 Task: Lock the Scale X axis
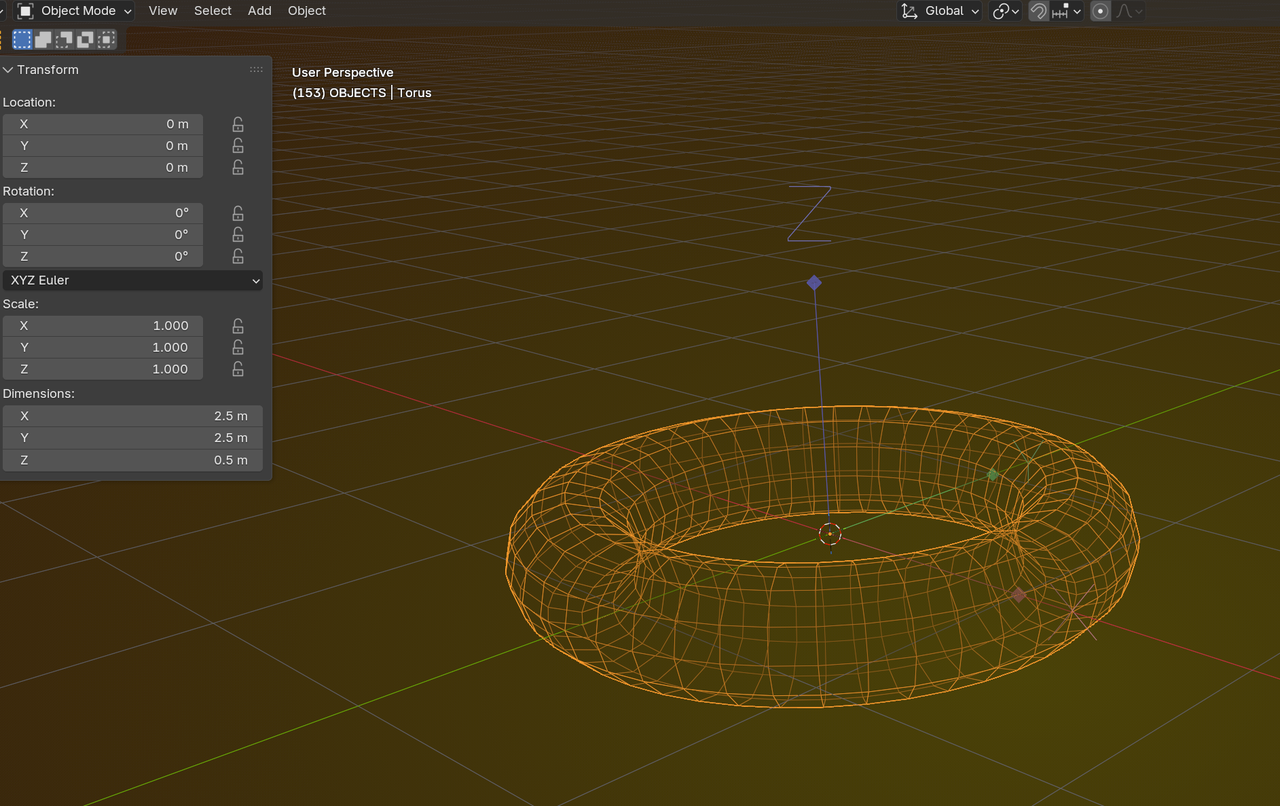[x=238, y=326]
